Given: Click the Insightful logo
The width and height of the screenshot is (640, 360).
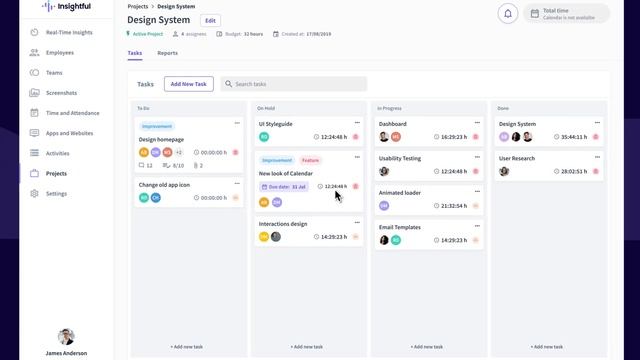Looking at the screenshot, I should pos(66,7).
